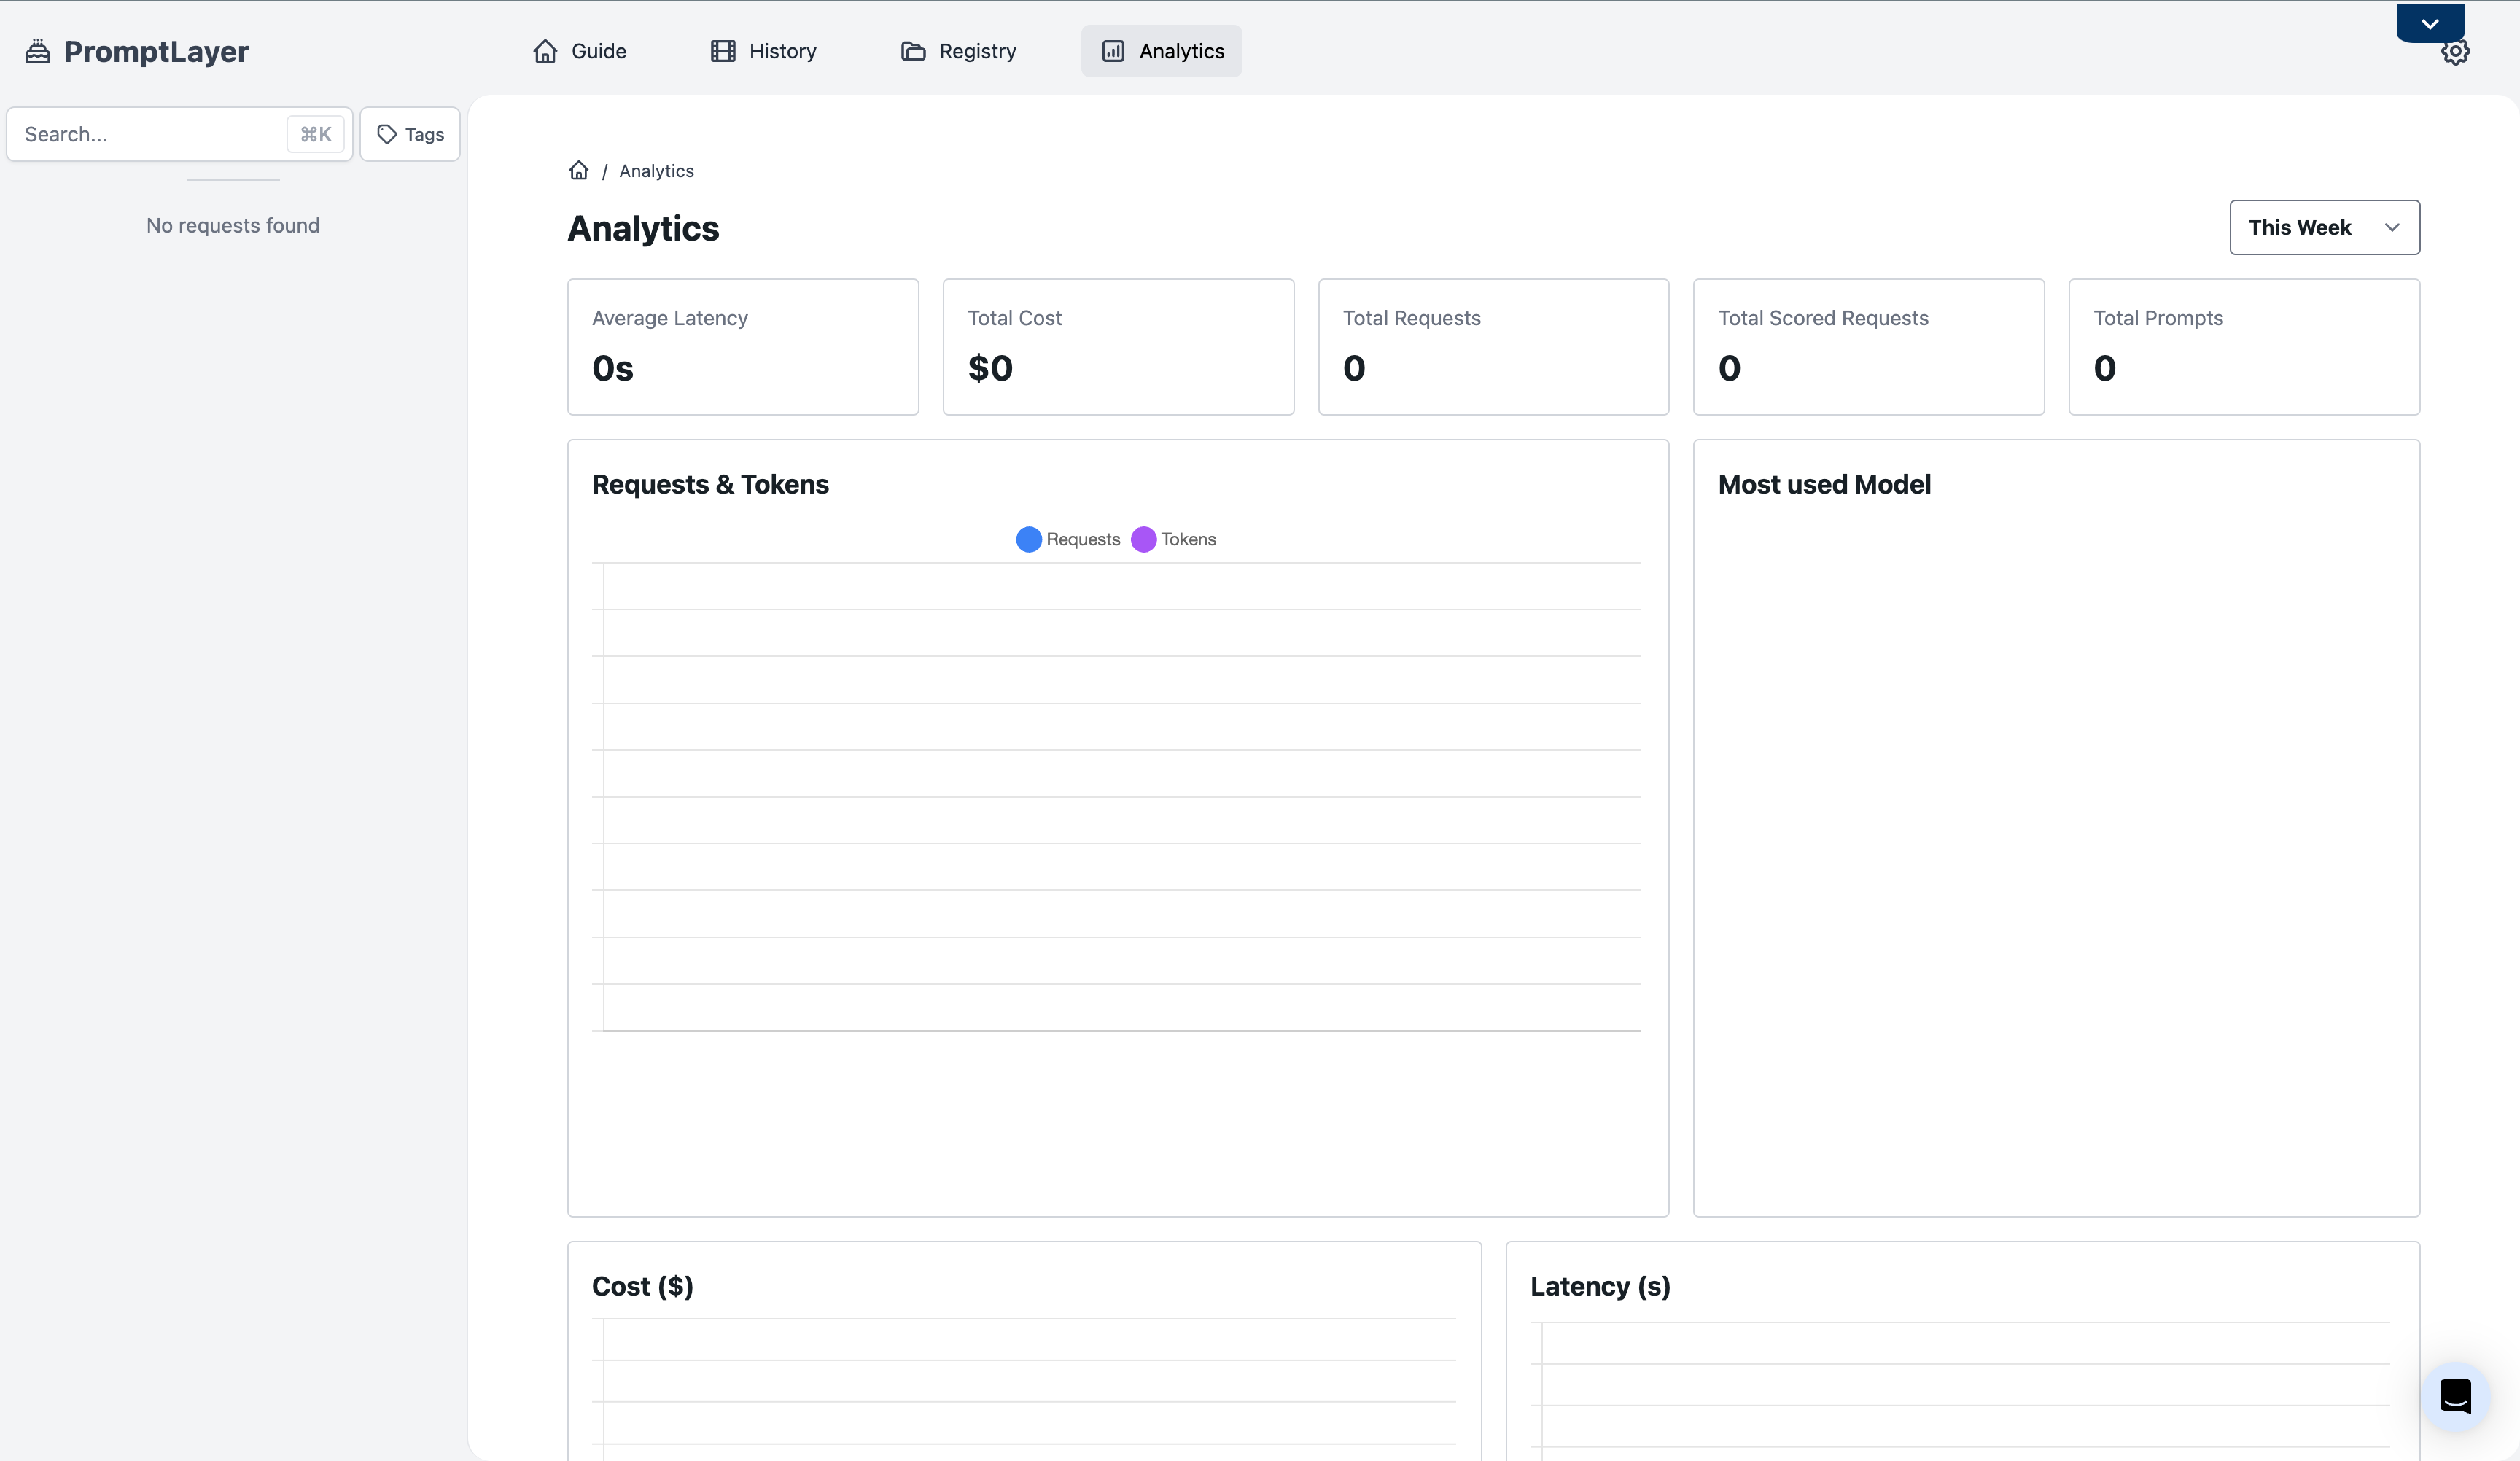Open the chat support widget

(2455, 1396)
